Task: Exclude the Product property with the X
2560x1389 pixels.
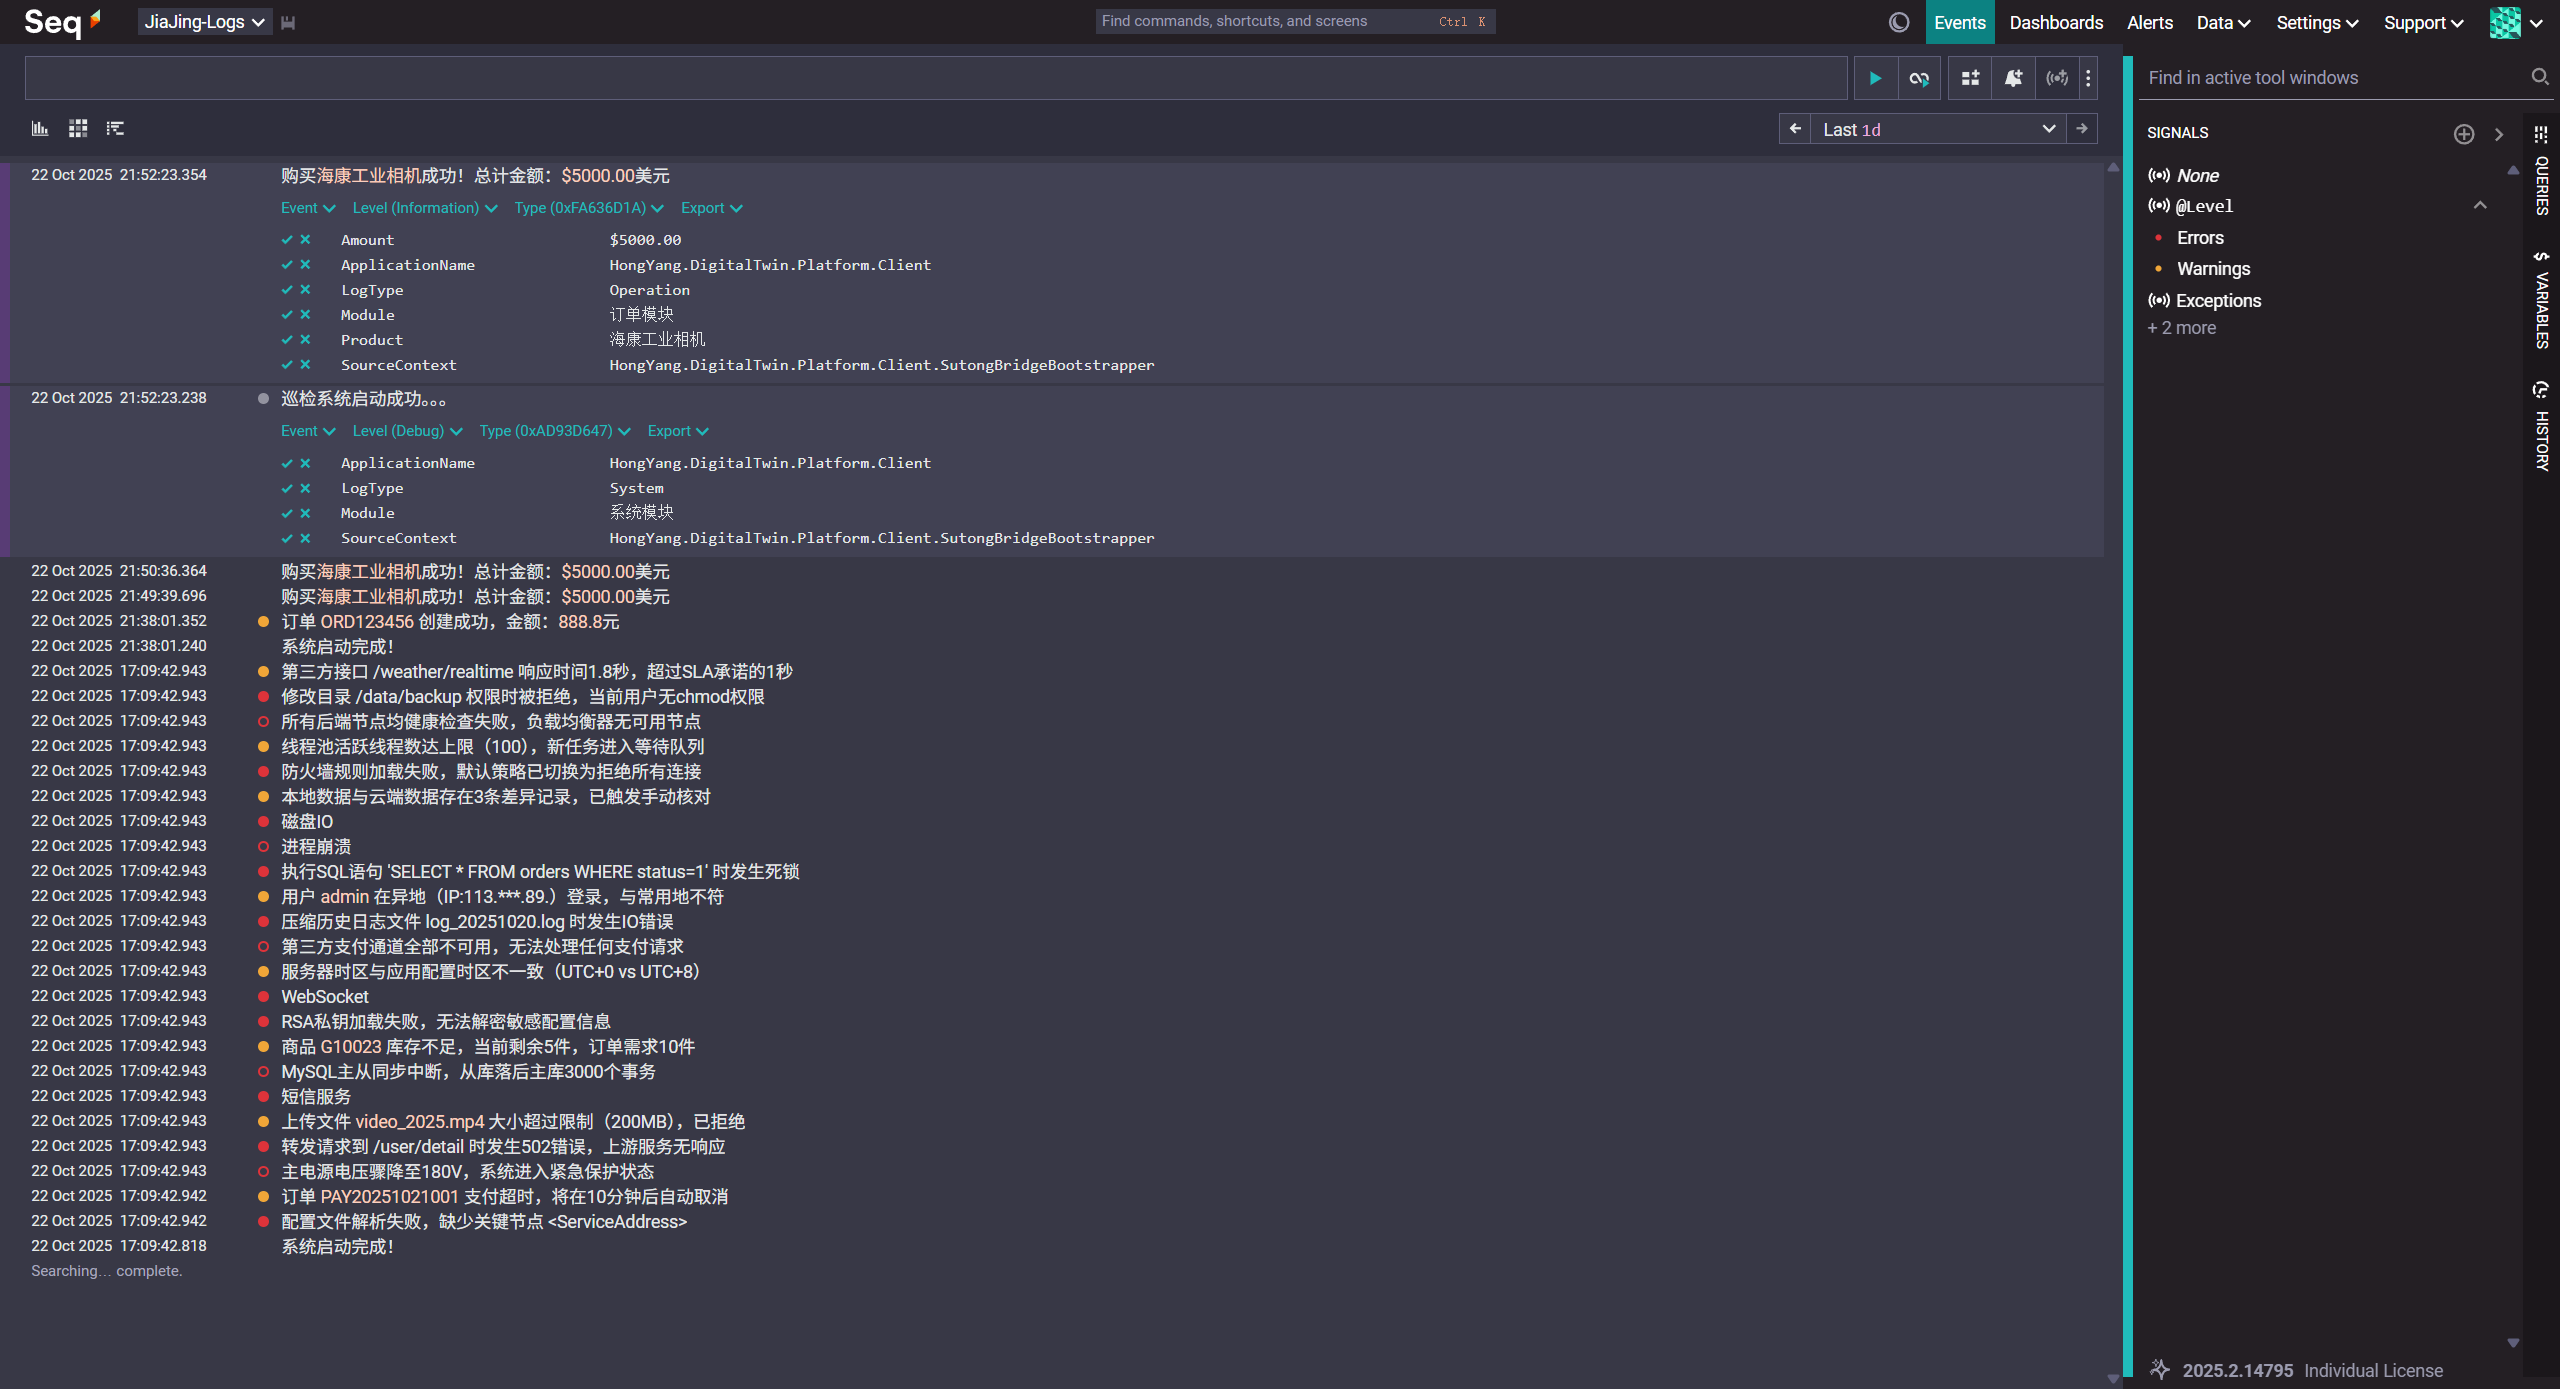Action: point(305,340)
